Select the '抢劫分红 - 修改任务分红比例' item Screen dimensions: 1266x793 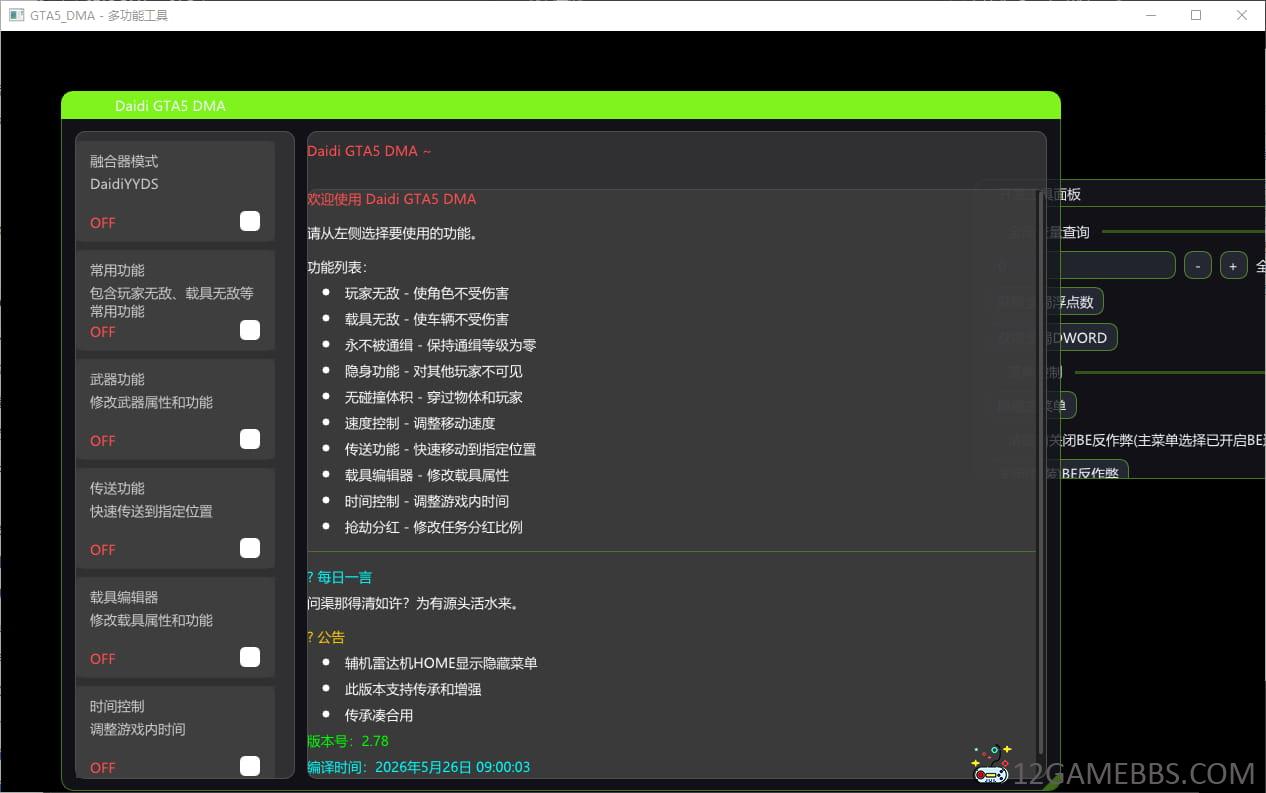[x=434, y=527]
